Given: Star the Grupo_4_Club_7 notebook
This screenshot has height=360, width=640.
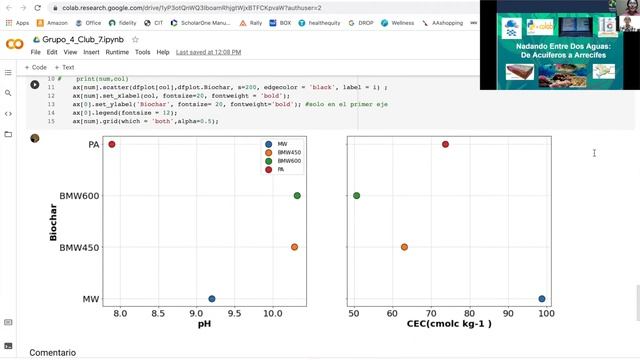Looking at the screenshot, I should coord(135,40).
